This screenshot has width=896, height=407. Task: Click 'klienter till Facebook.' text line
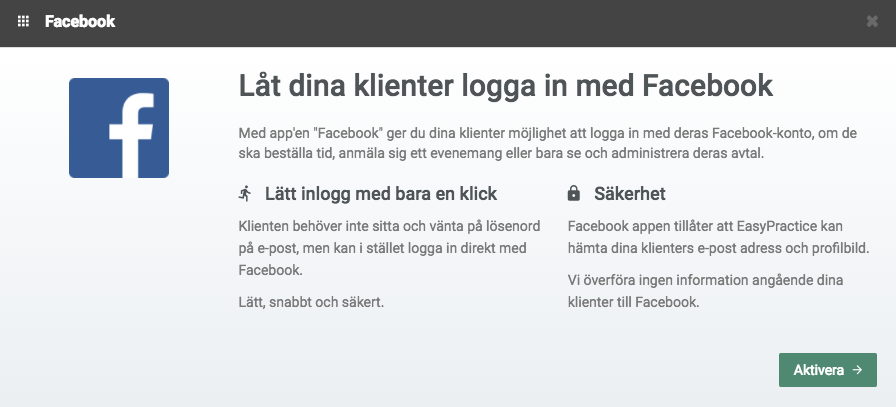tap(633, 302)
